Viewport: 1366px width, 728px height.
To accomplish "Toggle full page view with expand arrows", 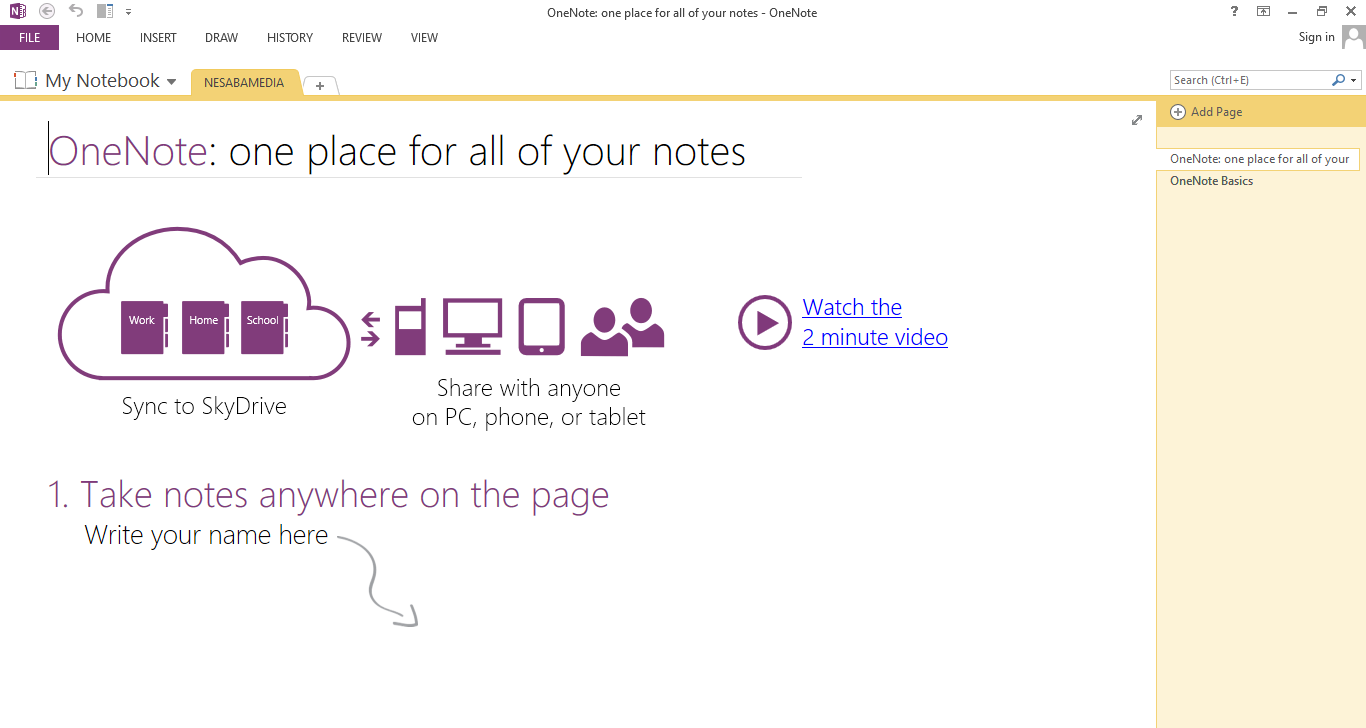I will pyautogui.click(x=1136, y=120).
